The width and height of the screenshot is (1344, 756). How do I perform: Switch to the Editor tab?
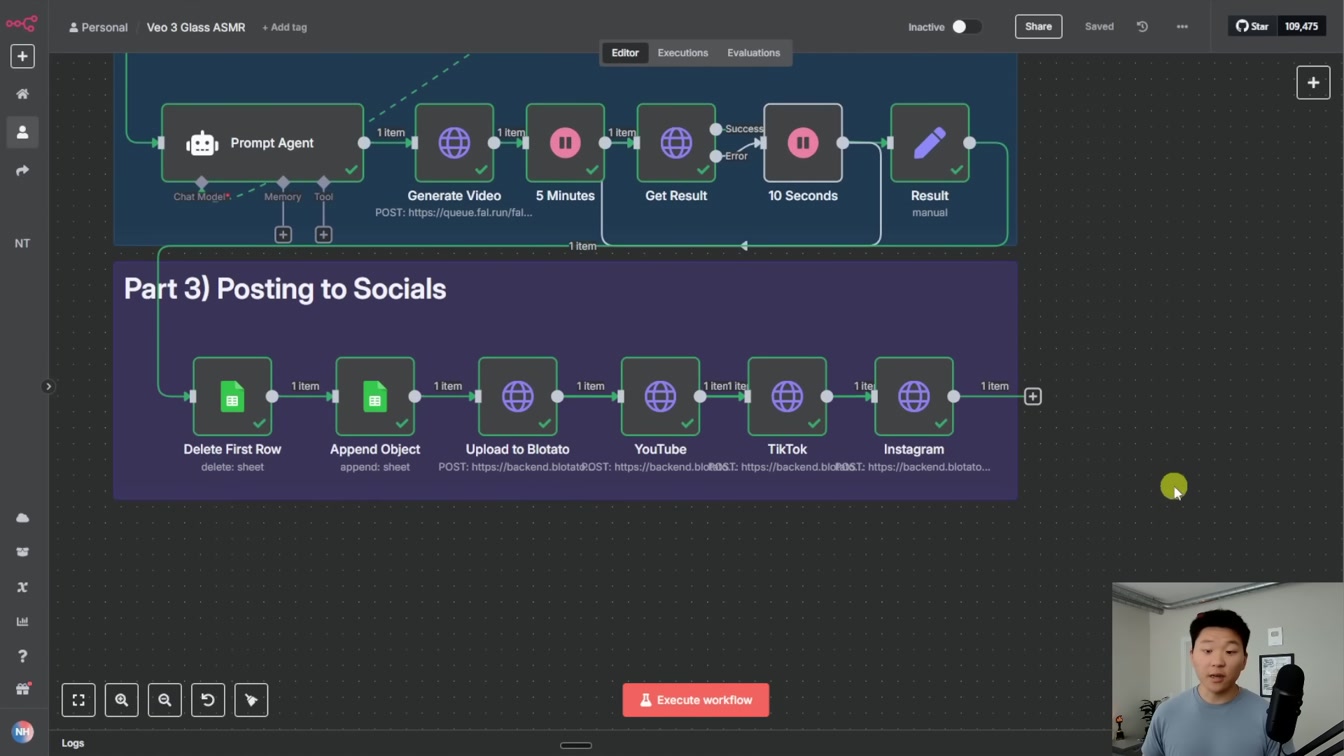(625, 53)
